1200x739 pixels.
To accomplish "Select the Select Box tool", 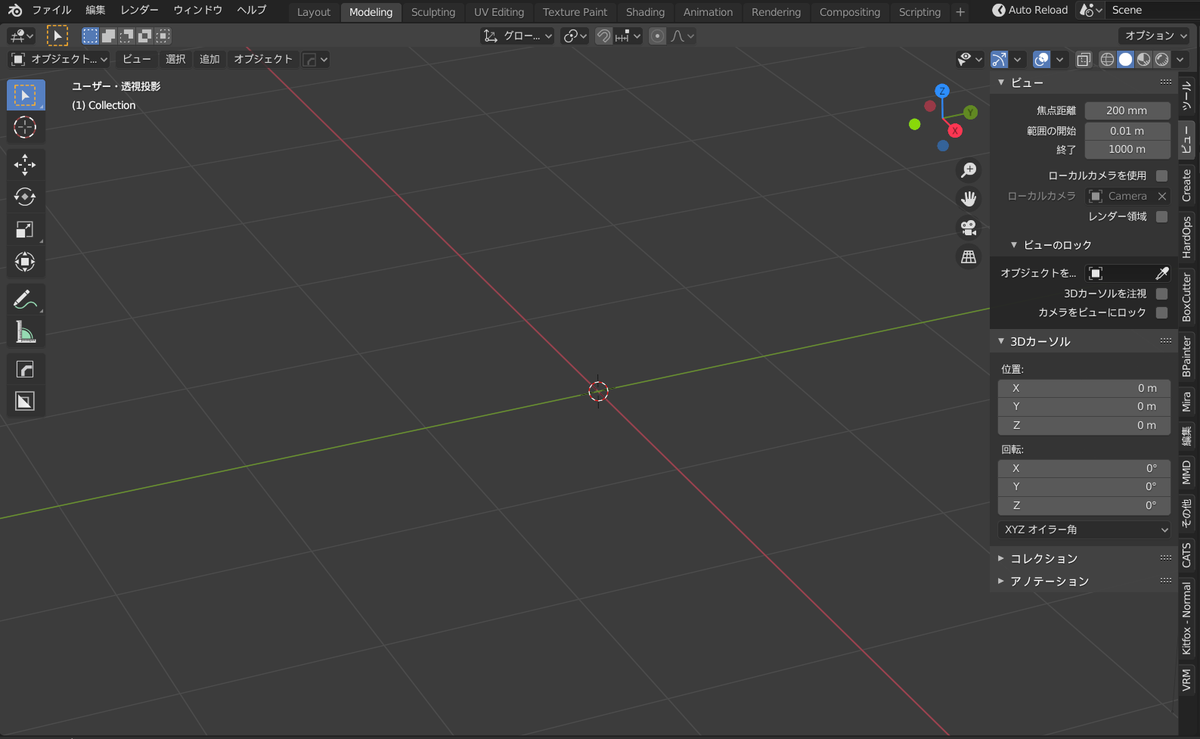I will click(25, 95).
